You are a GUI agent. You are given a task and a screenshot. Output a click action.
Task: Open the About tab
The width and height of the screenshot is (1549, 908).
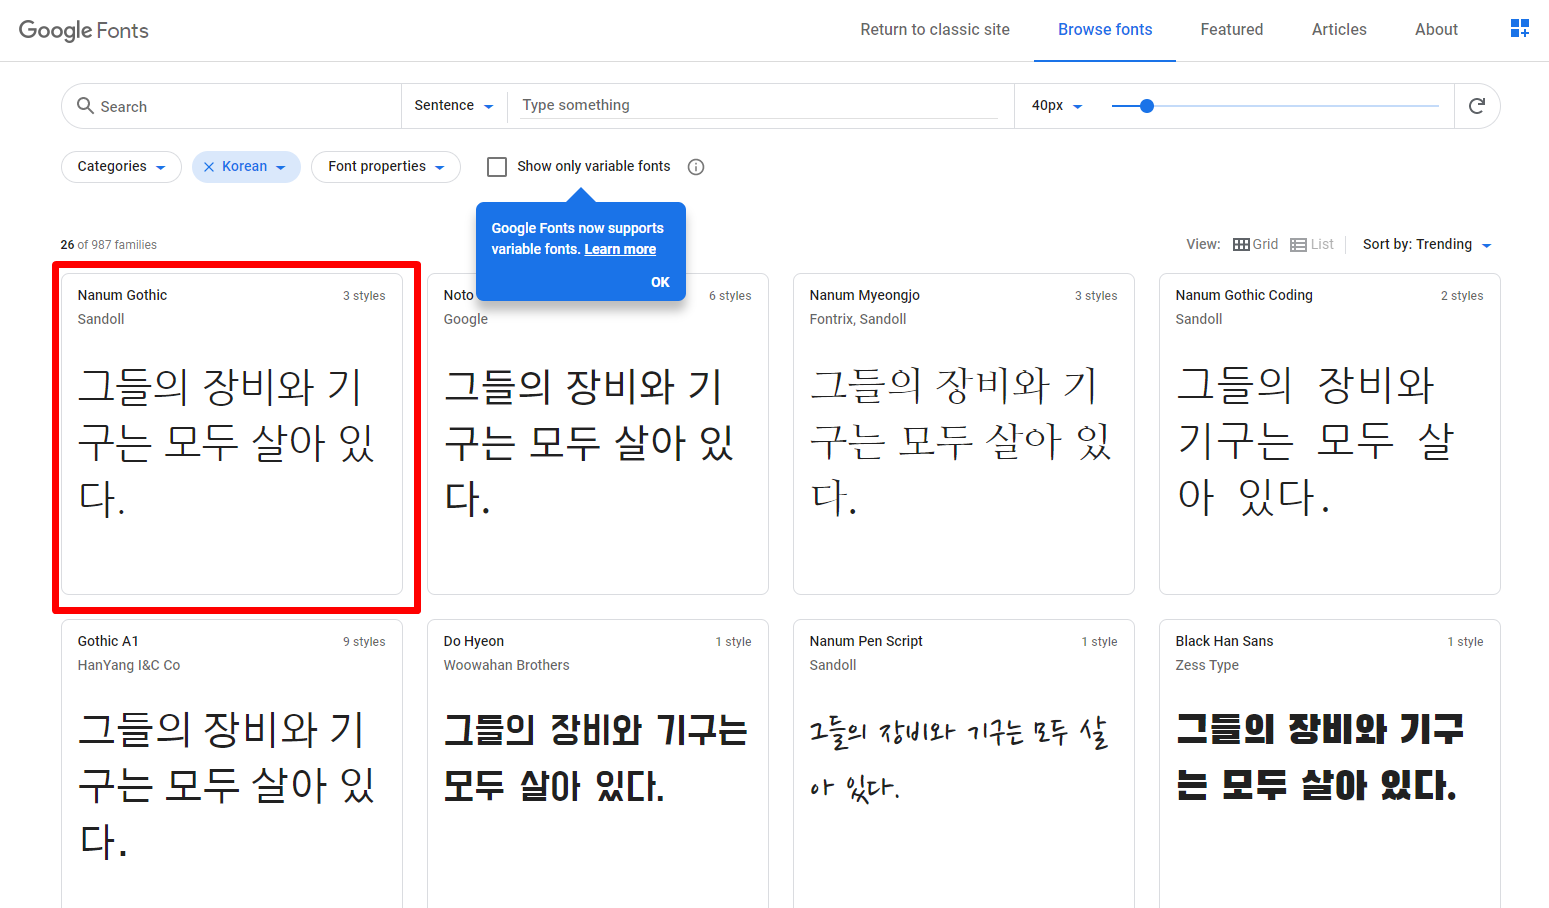pyautogui.click(x=1436, y=30)
